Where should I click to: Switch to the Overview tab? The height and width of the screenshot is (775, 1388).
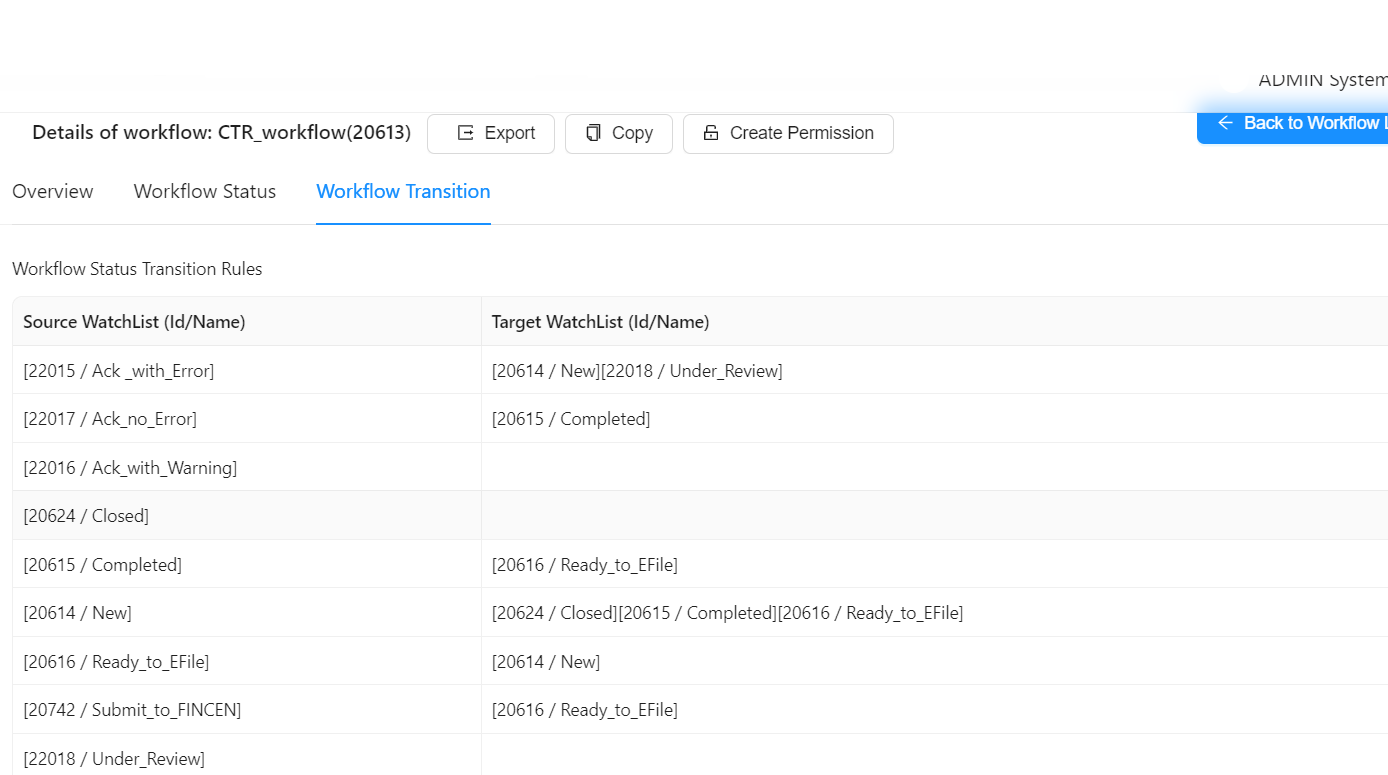(x=53, y=191)
